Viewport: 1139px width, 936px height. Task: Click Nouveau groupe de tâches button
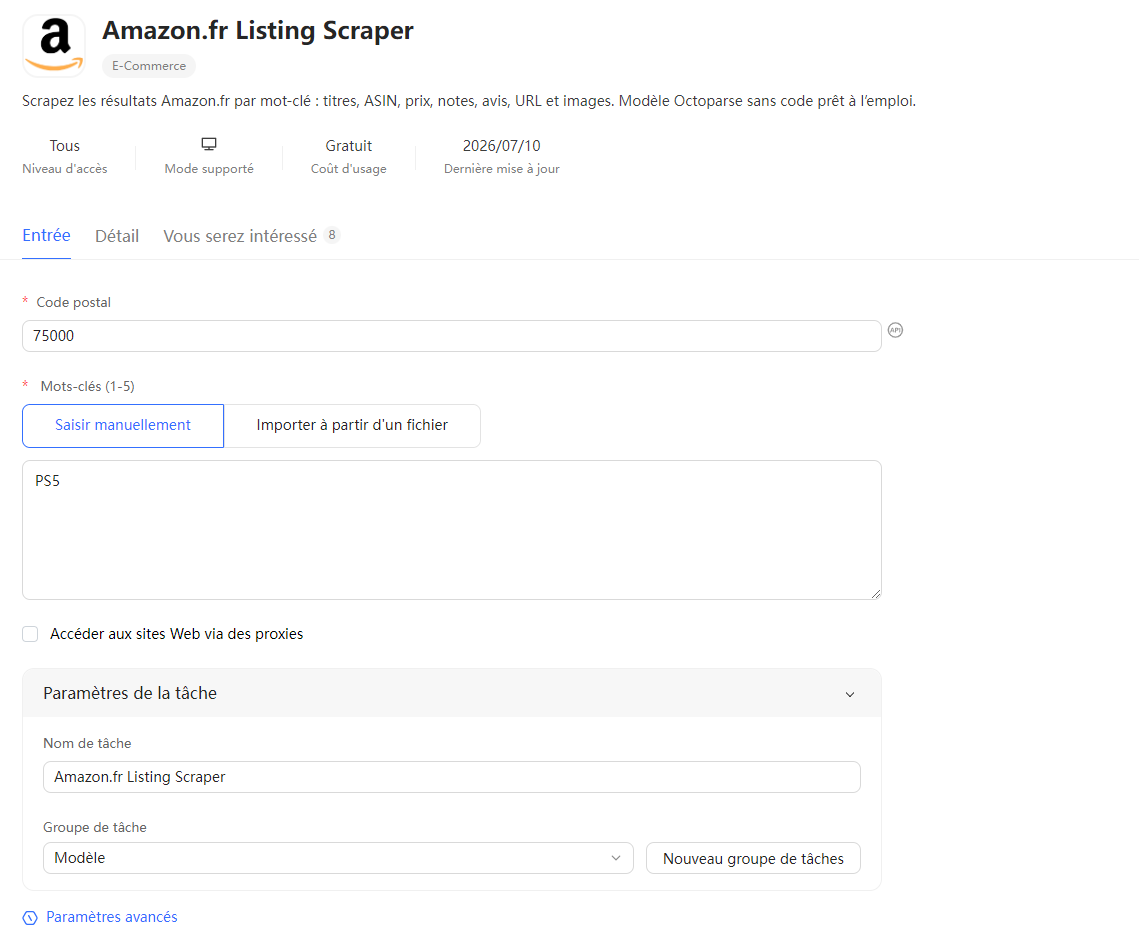(753, 858)
